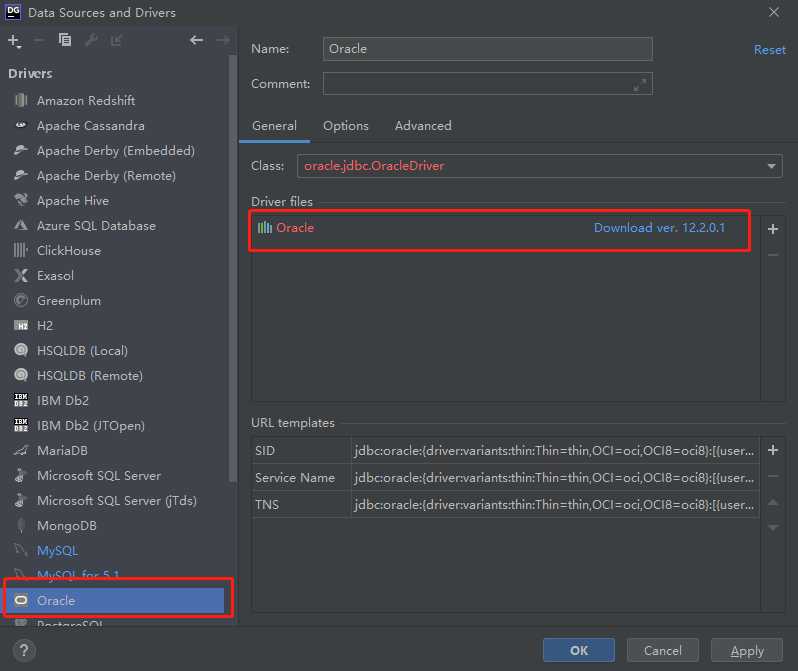Open the Class dropdown arrow
Screen dimensions: 798x671
pyautogui.click(x=771, y=166)
